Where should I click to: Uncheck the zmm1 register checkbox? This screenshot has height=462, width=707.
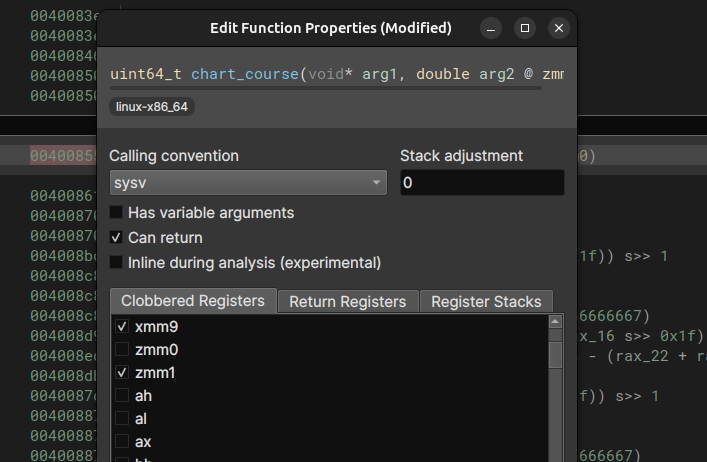(122, 372)
